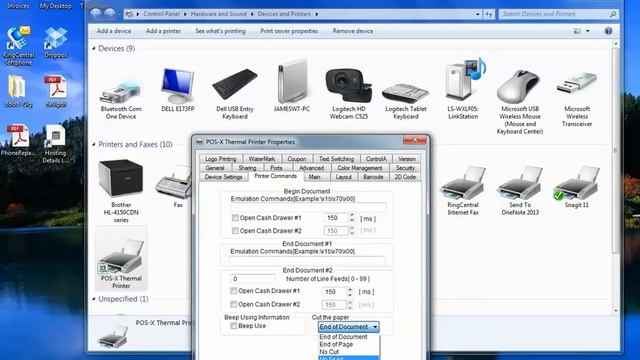Open the address bar history dropdown
Screen dimensions: 640x360
[x=478, y=14]
